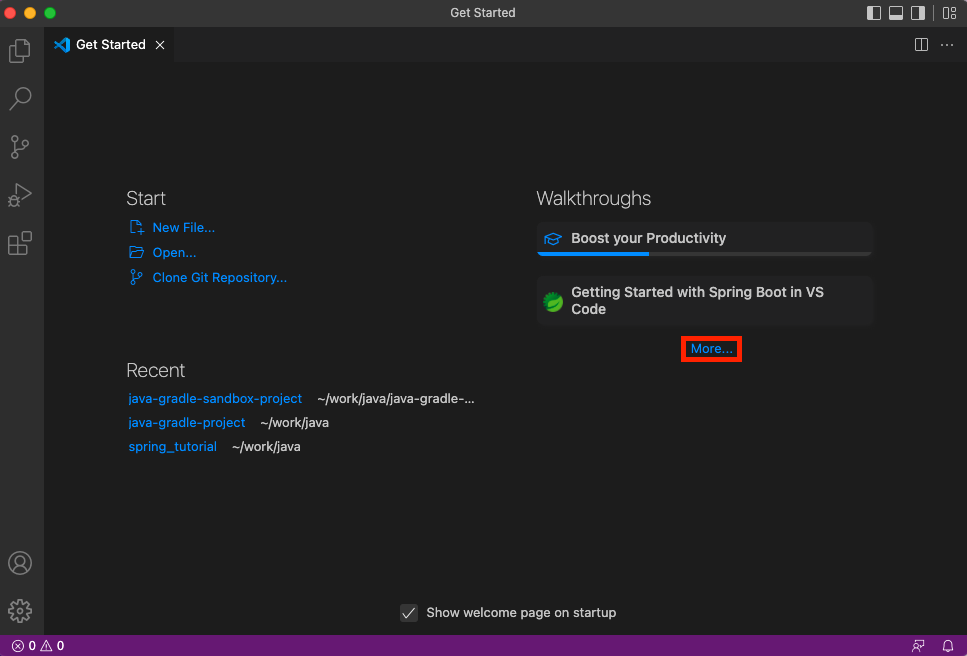Show More... walkthroughs
Viewport: 967px width, 656px height.
(x=712, y=349)
